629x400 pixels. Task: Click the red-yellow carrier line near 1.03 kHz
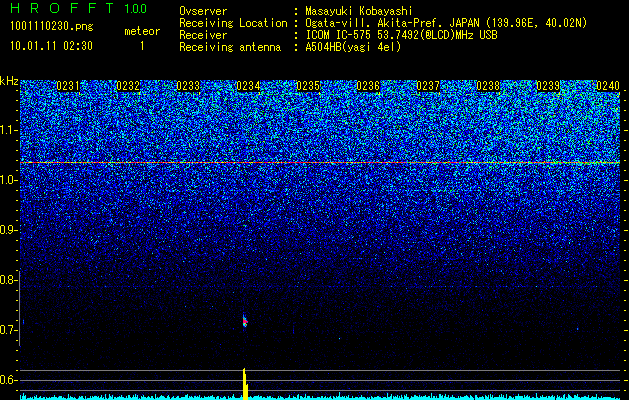[320, 162]
